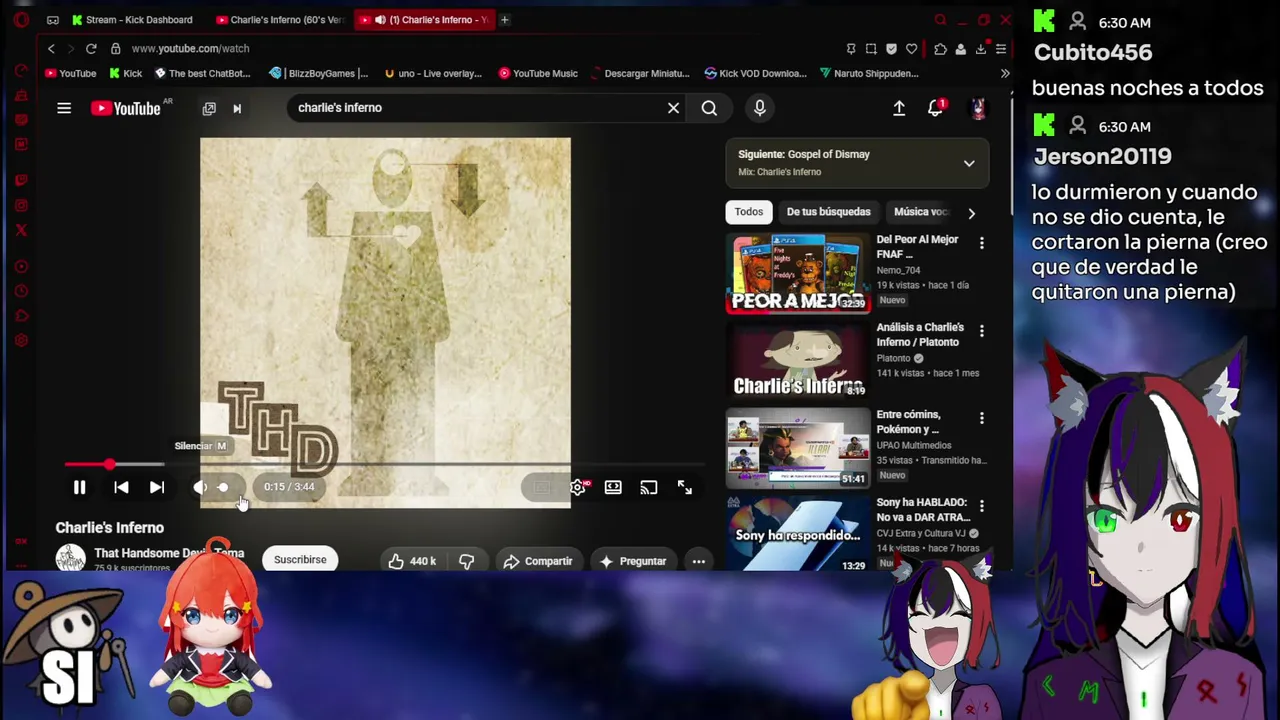The image size is (1280, 720).
Task: Add page to bookmarks with heart icon
Action: pos(911,48)
